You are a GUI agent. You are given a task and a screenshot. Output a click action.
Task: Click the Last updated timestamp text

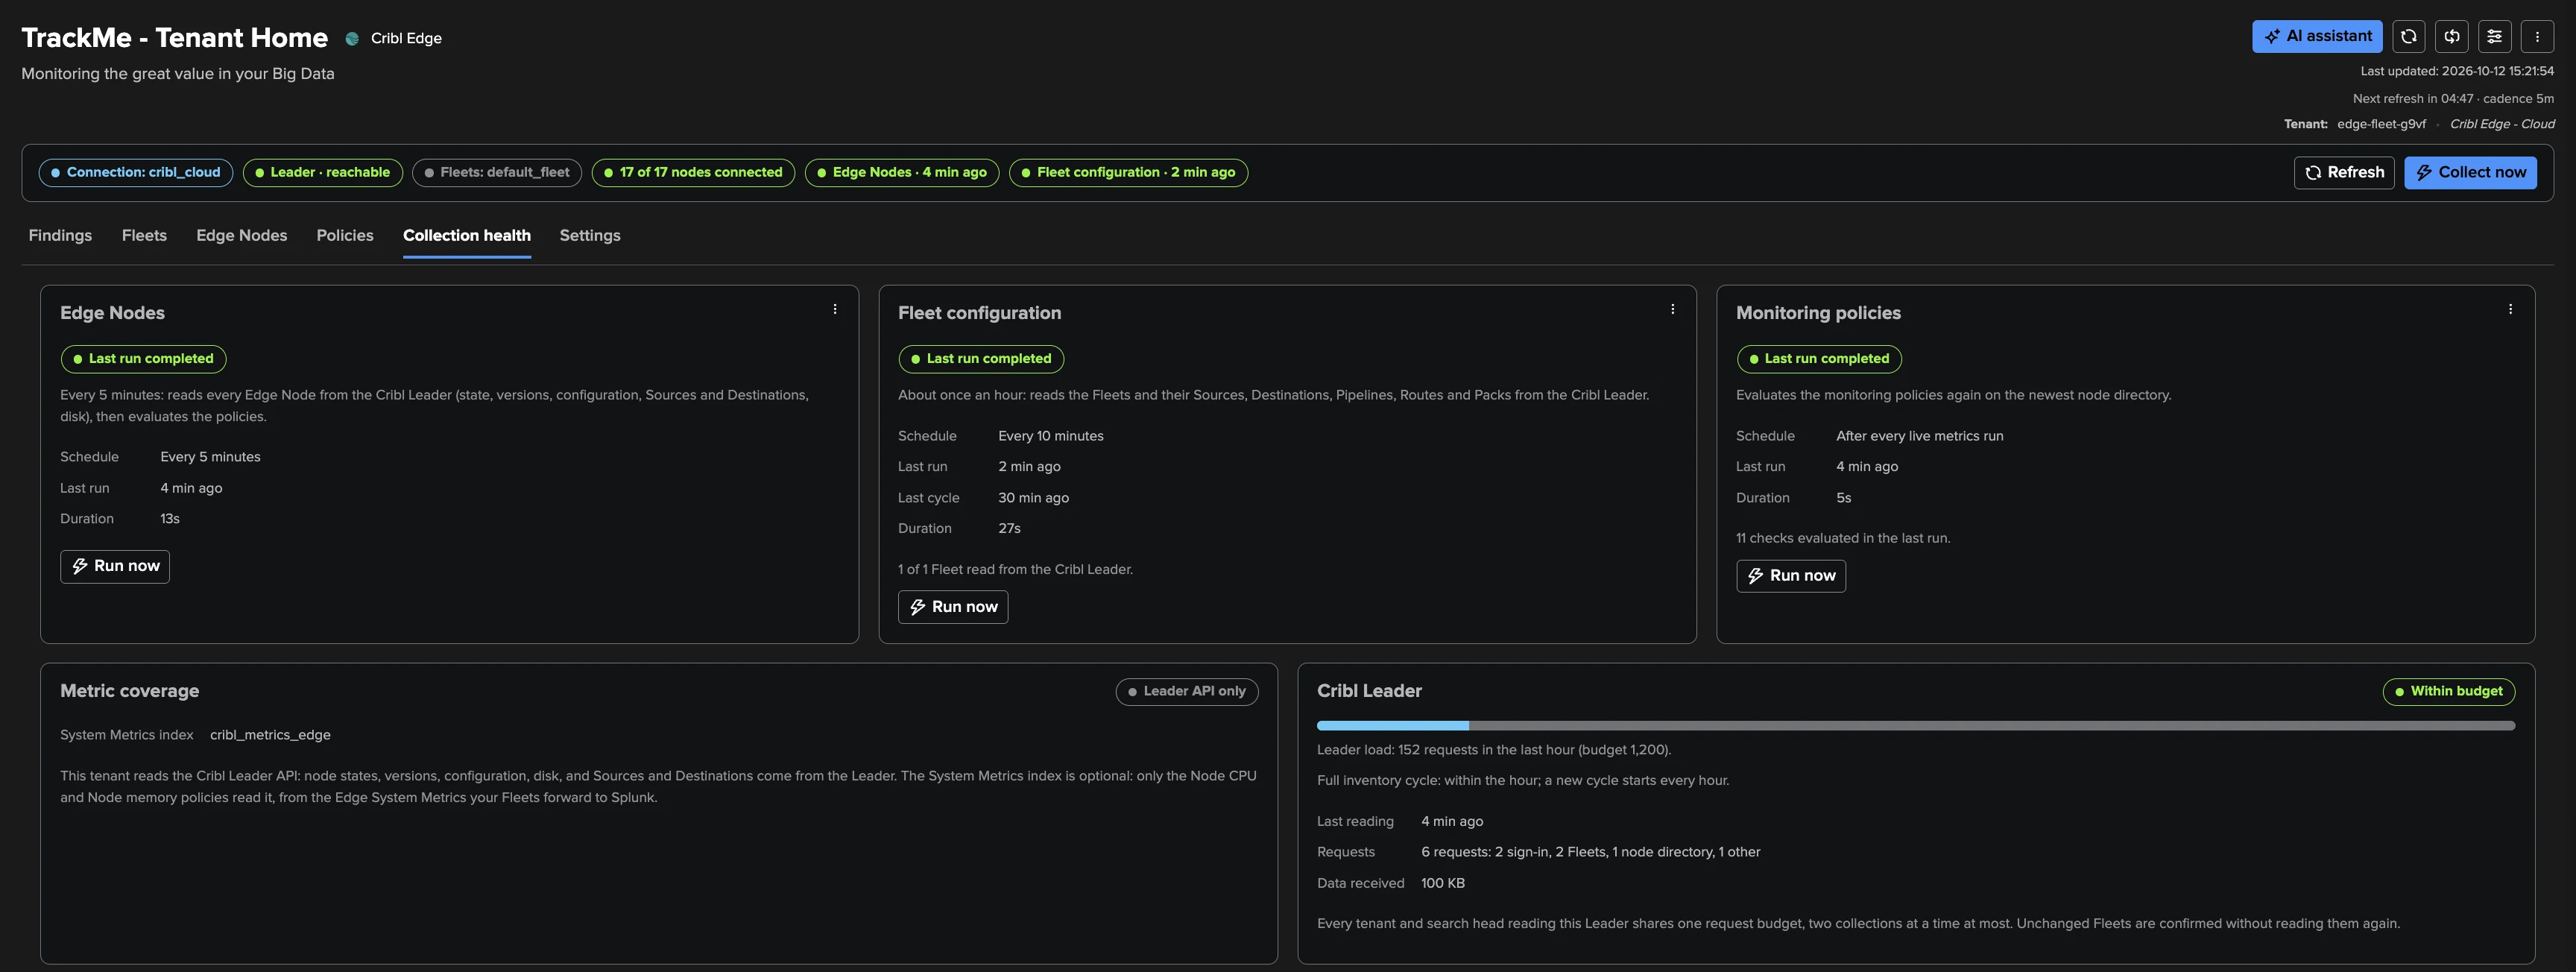click(2457, 71)
